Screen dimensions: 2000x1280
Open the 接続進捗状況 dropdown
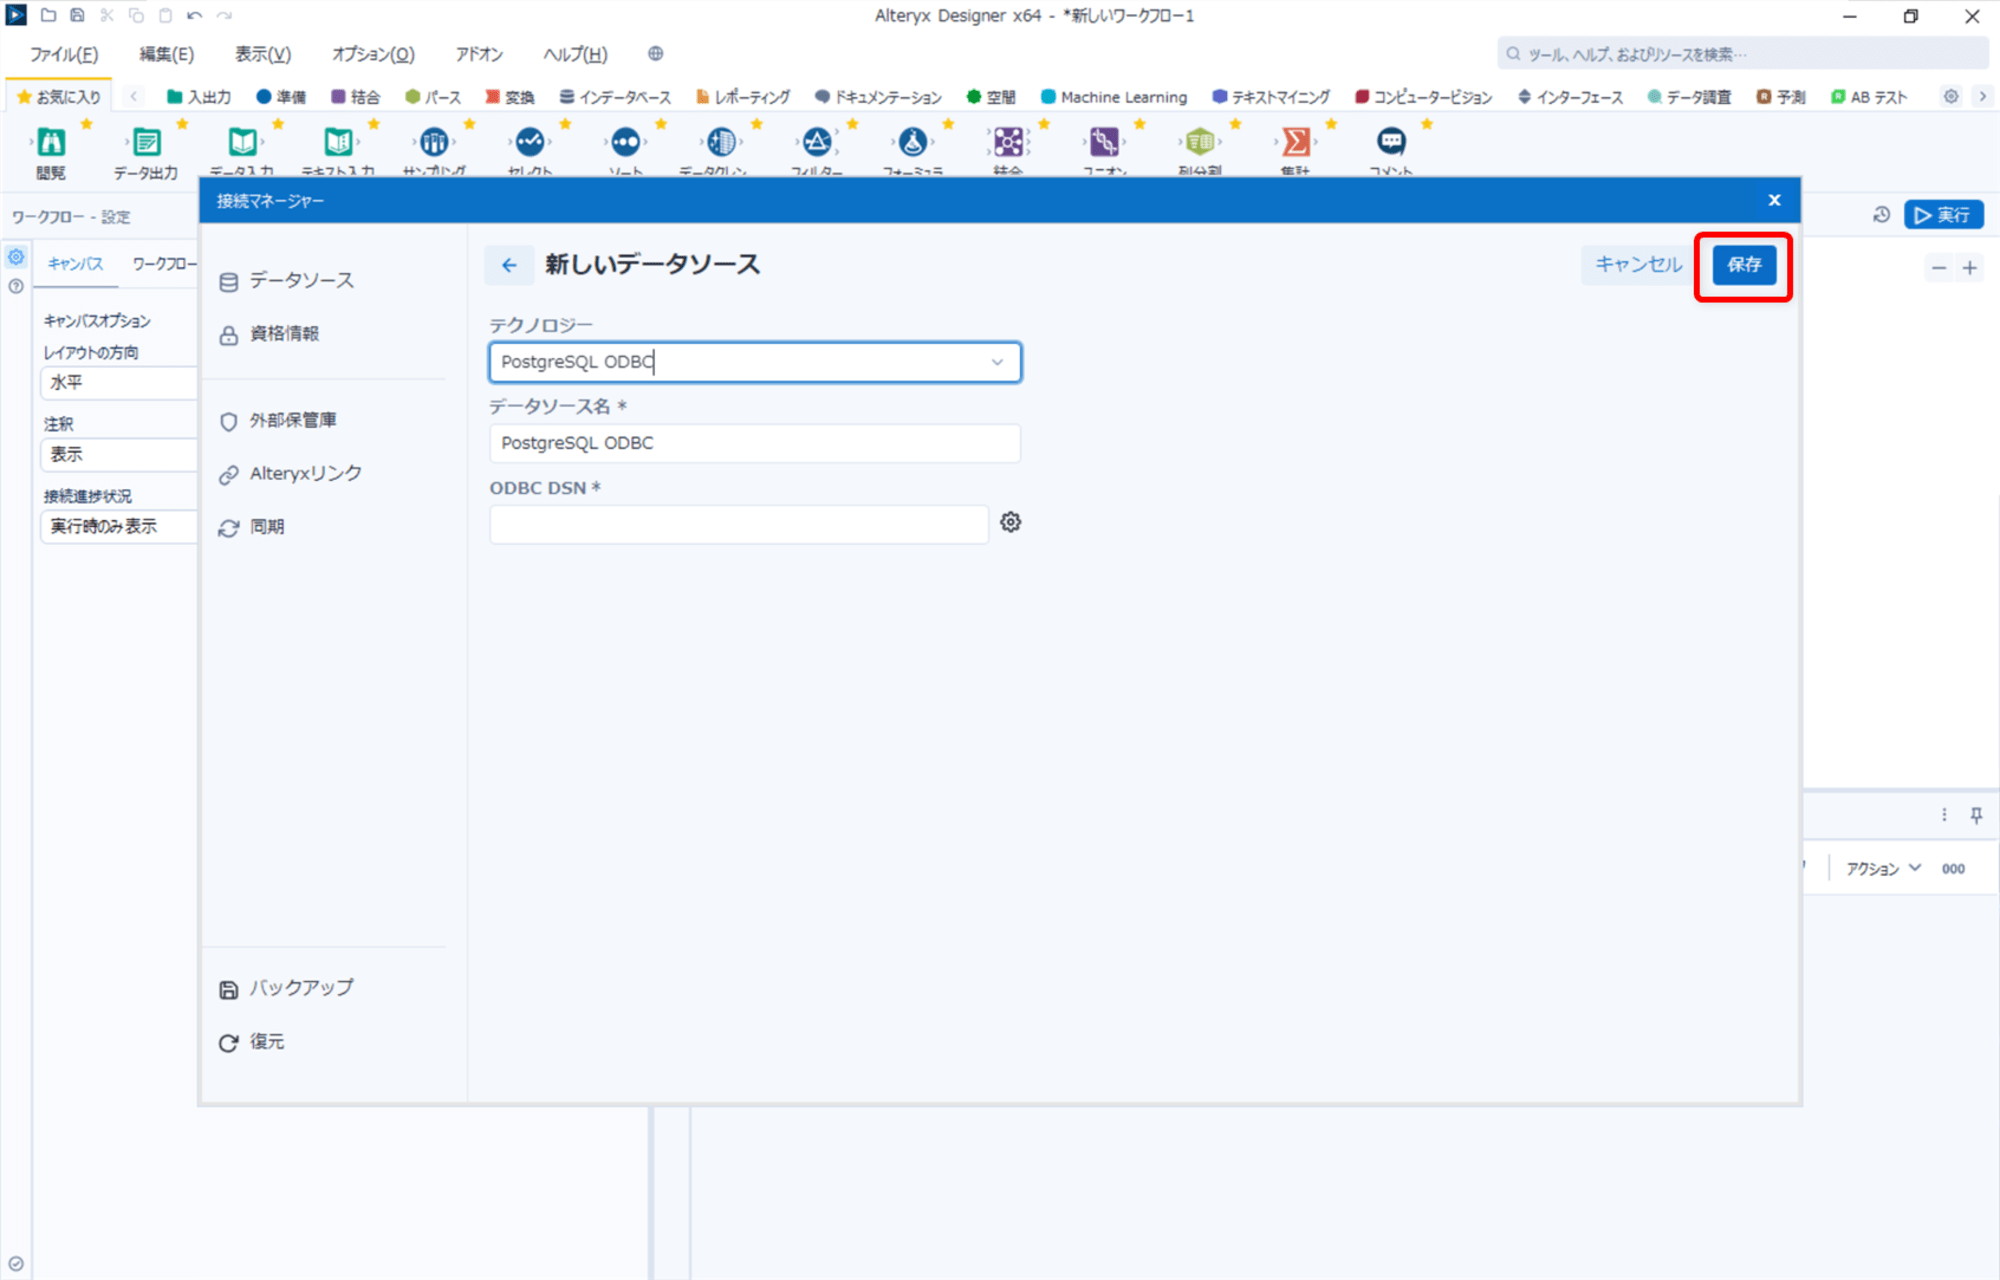[119, 526]
